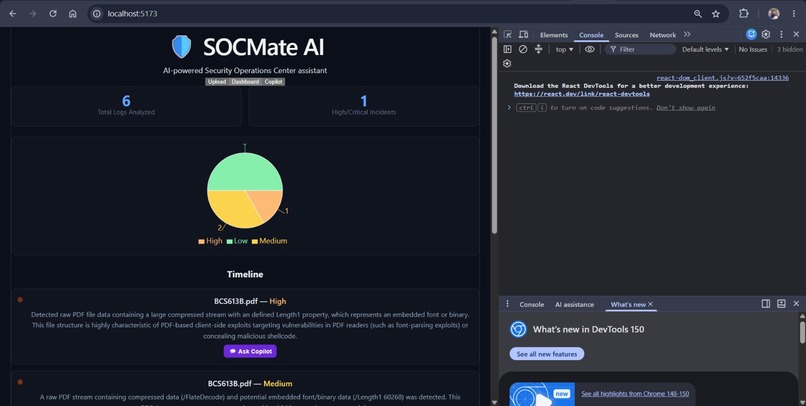The height and width of the screenshot is (406, 806).
Task: Open the Extensions puzzle icon
Action: (743, 14)
